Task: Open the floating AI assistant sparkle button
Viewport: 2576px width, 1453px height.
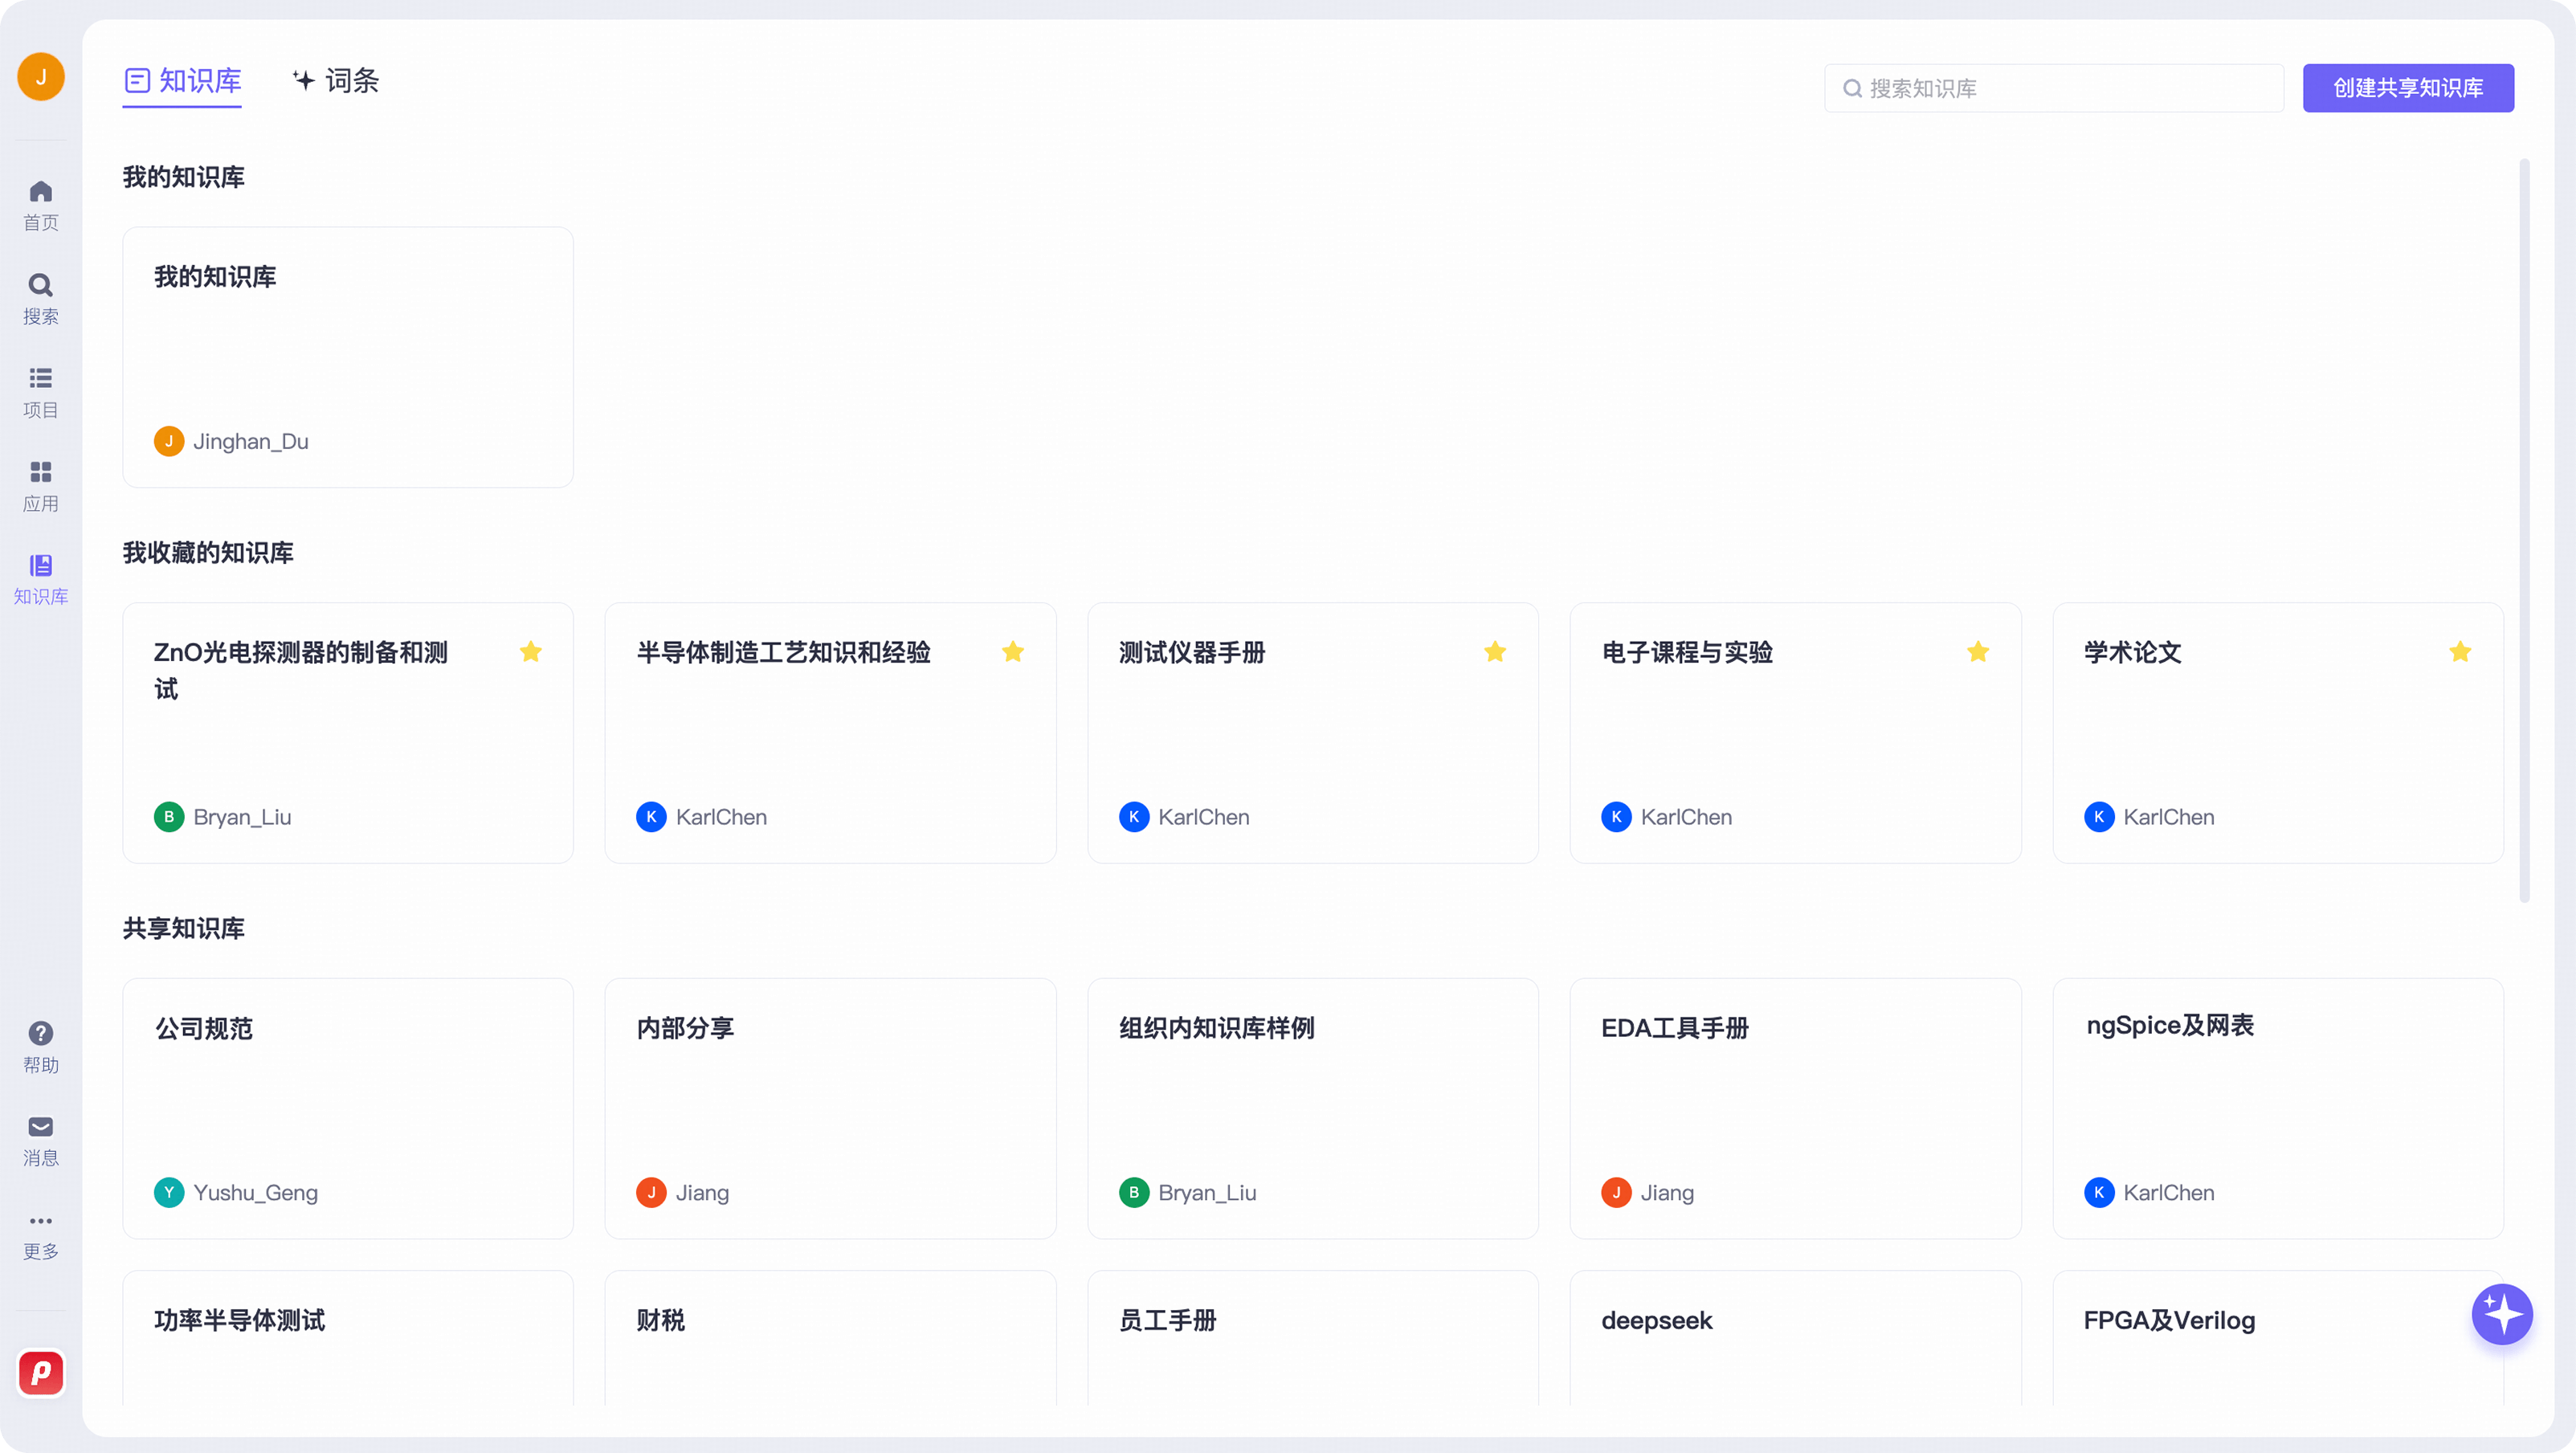Action: [2502, 1314]
